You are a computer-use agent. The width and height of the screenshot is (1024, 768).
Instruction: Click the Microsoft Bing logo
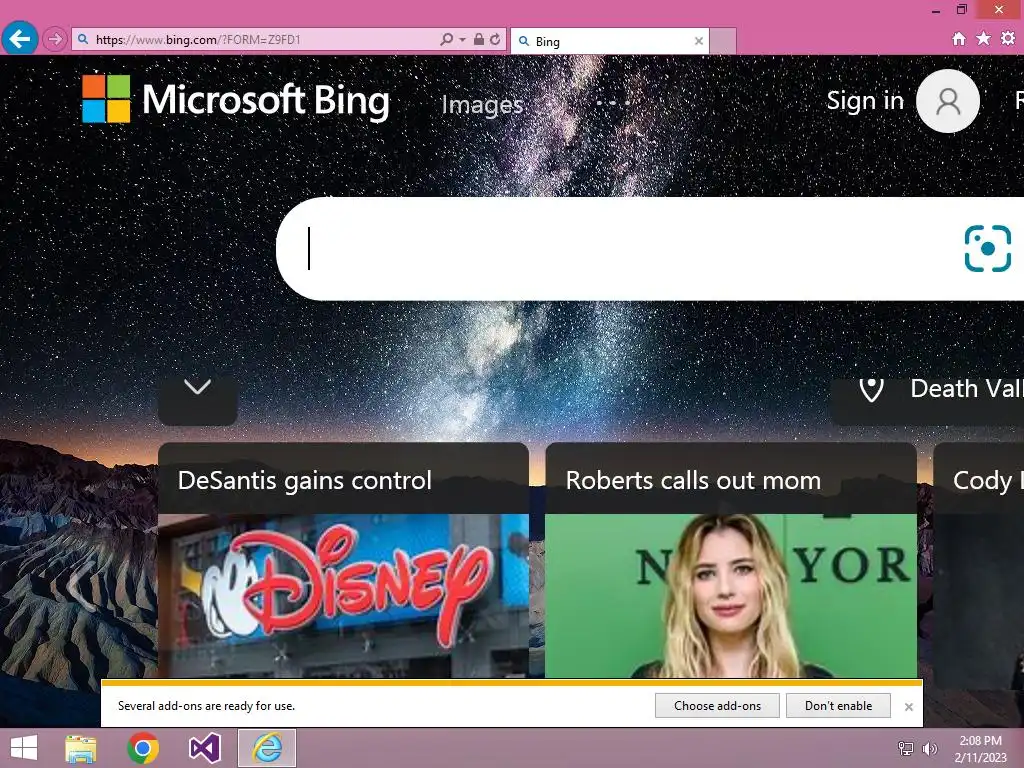click(x=236, y=99)
